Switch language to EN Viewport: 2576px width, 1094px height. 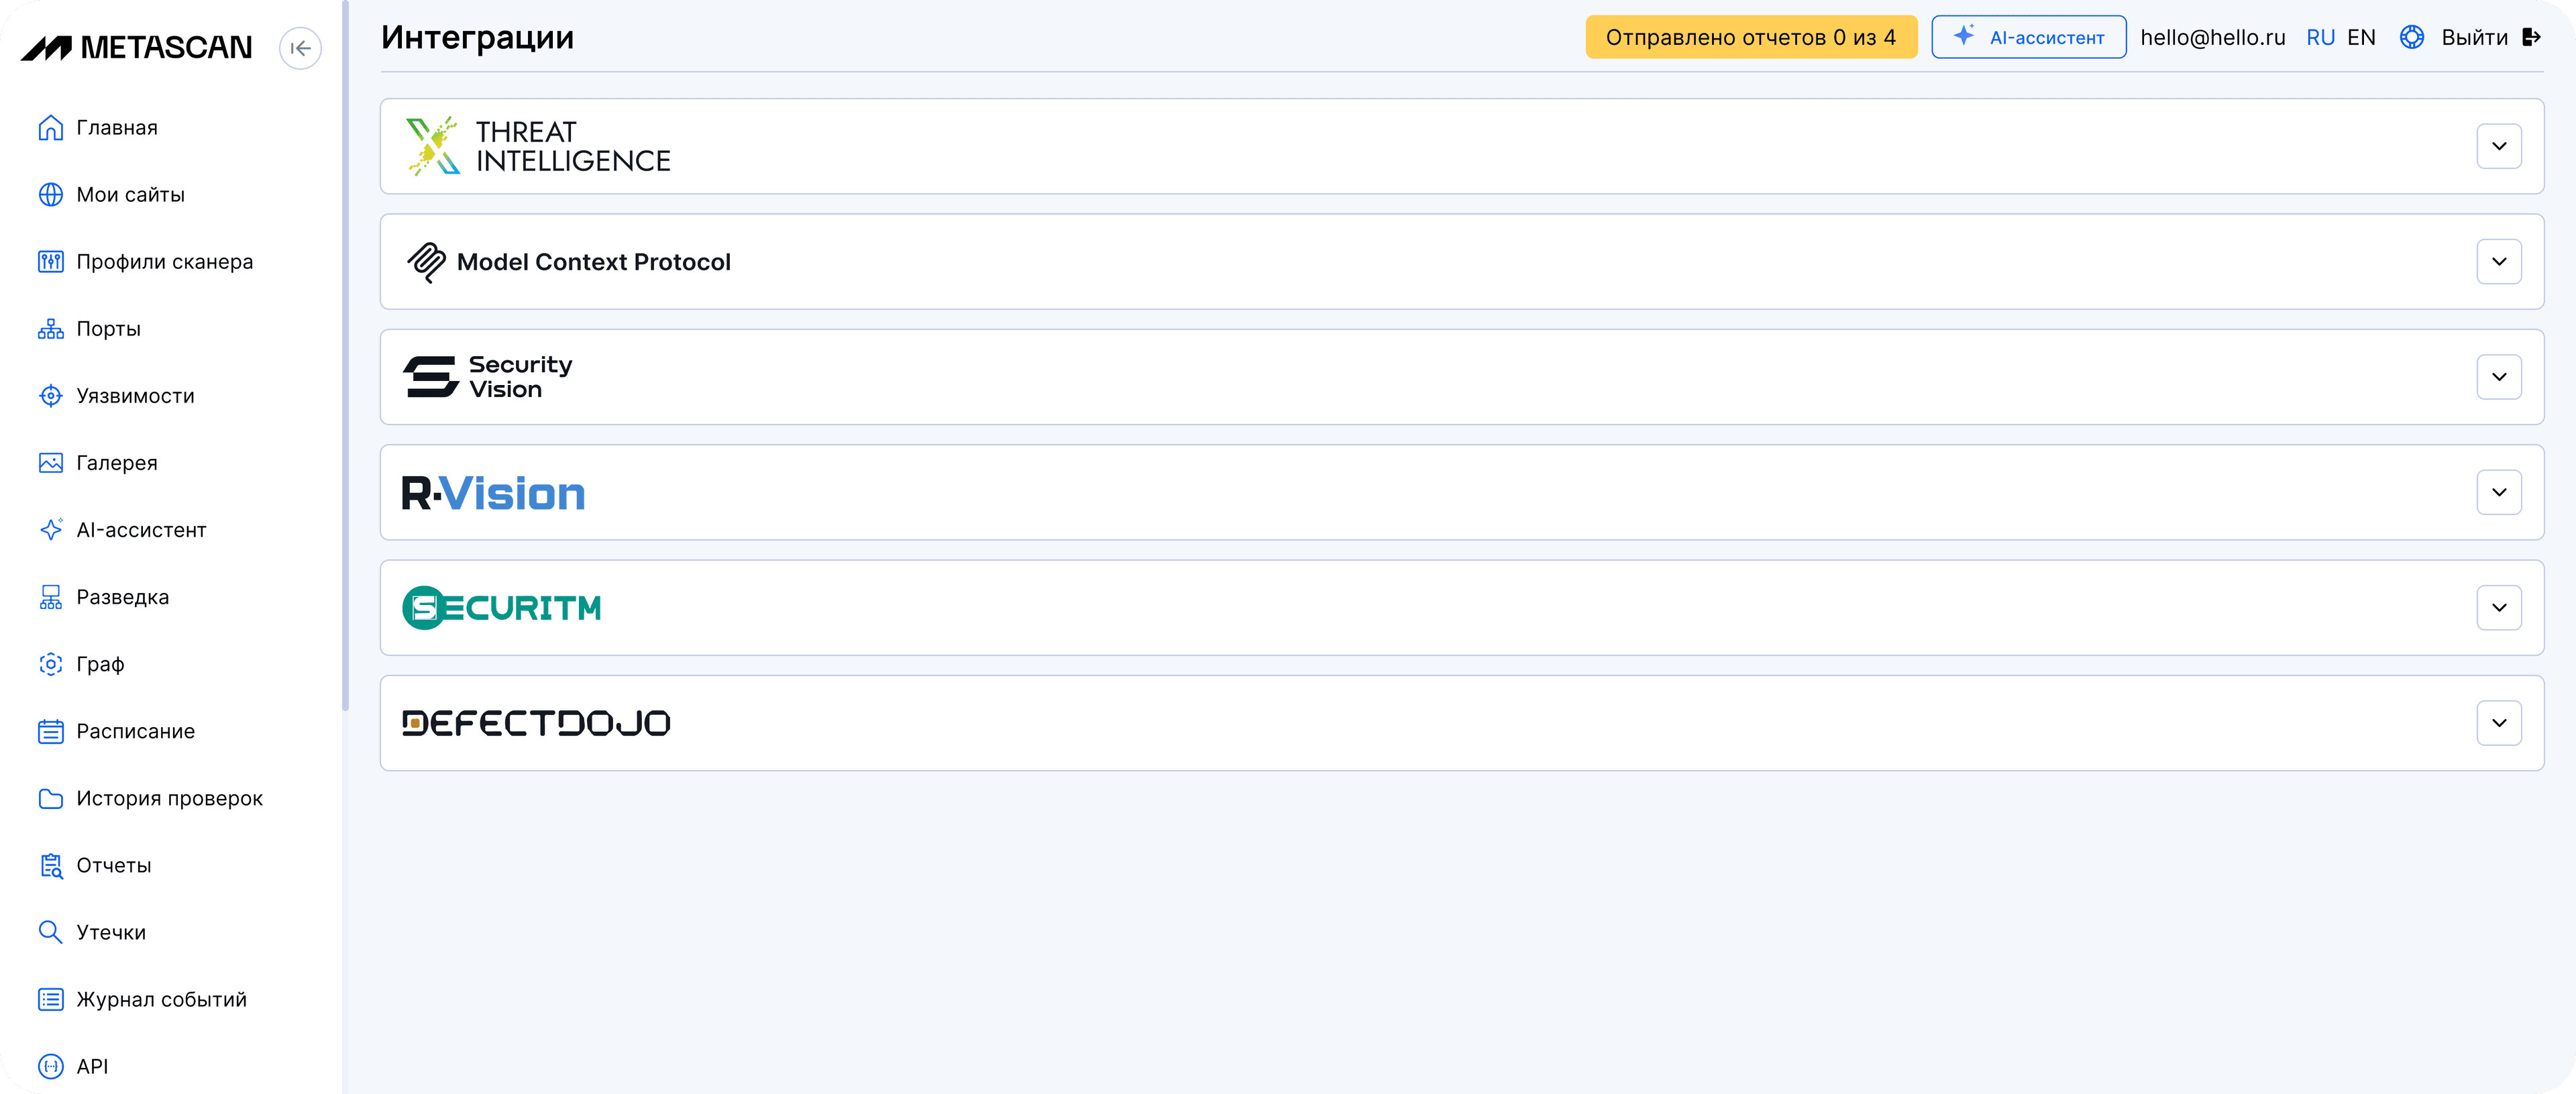coord(2361,37)
